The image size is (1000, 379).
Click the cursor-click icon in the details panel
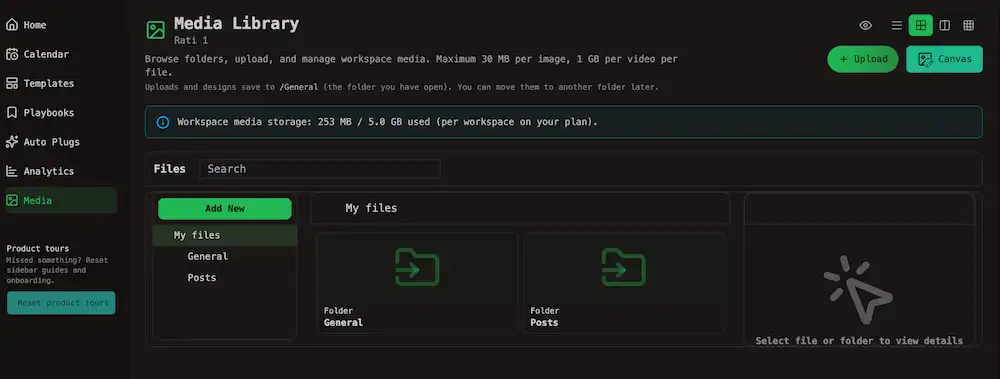[858, 289]
